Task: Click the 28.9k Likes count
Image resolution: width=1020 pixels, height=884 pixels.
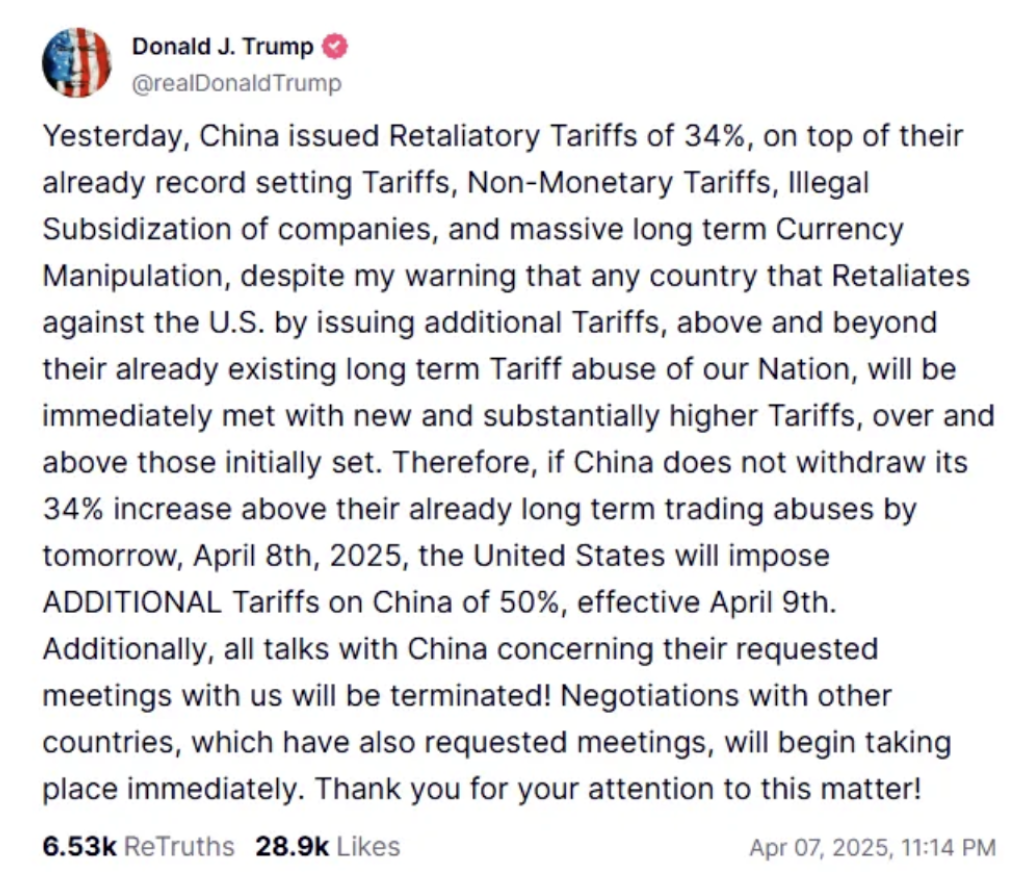Action: coord(292,846)
